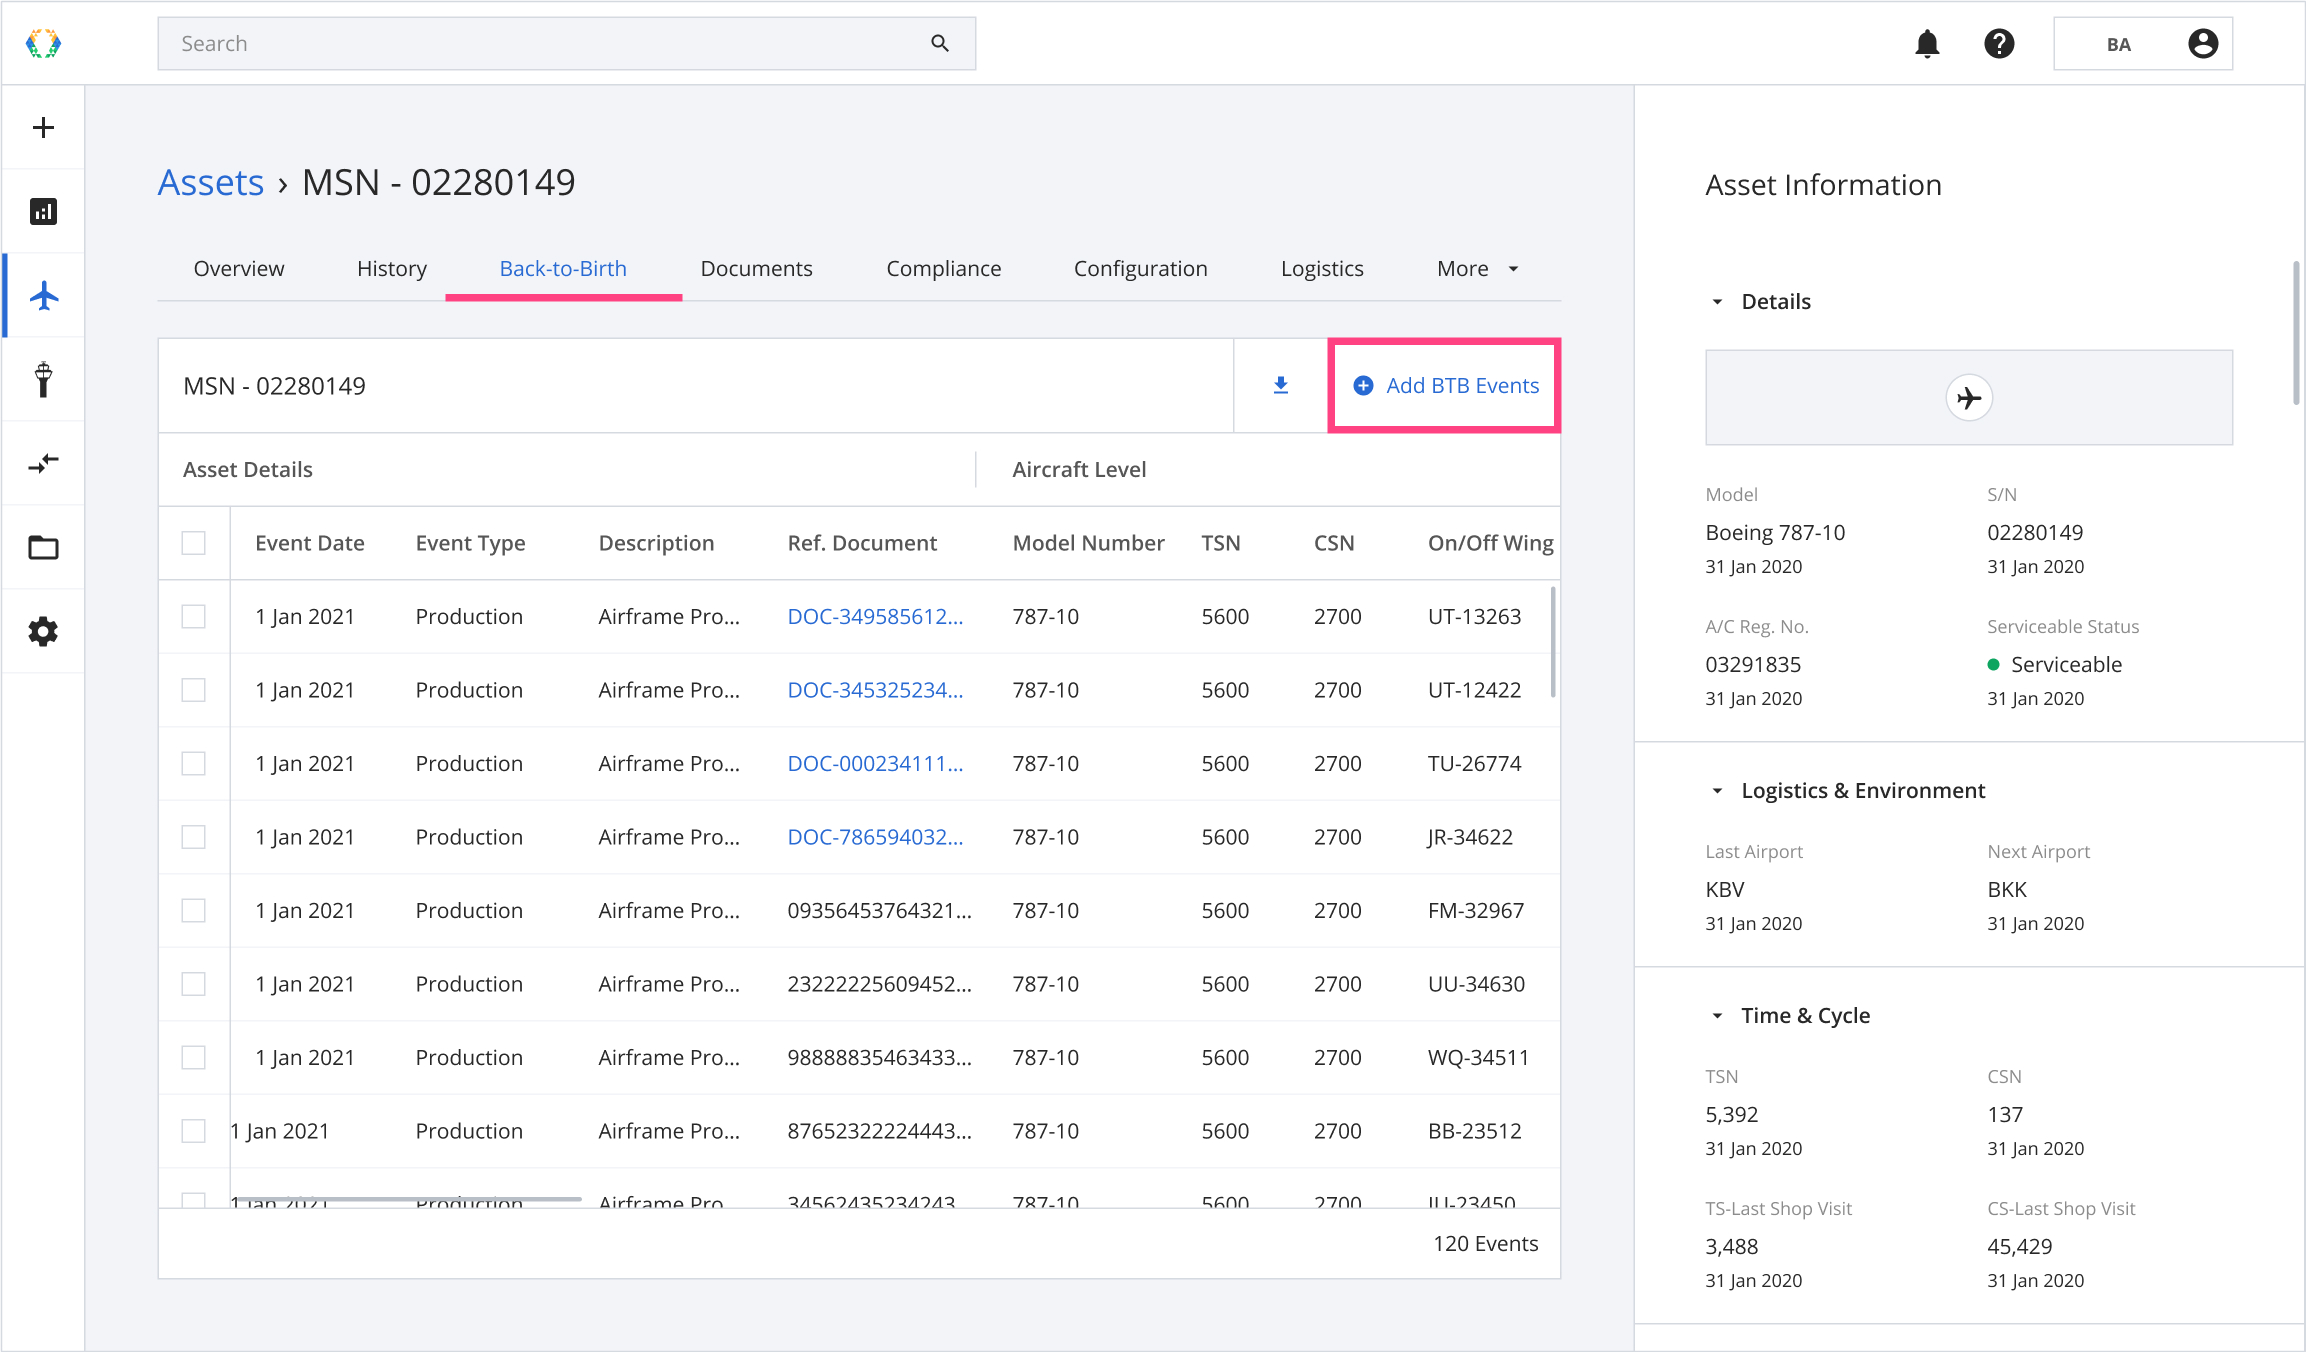Open the dashboard chart icon in sidebar
The width and height of the screenshot is (2306, 1352).
[43, 211]
